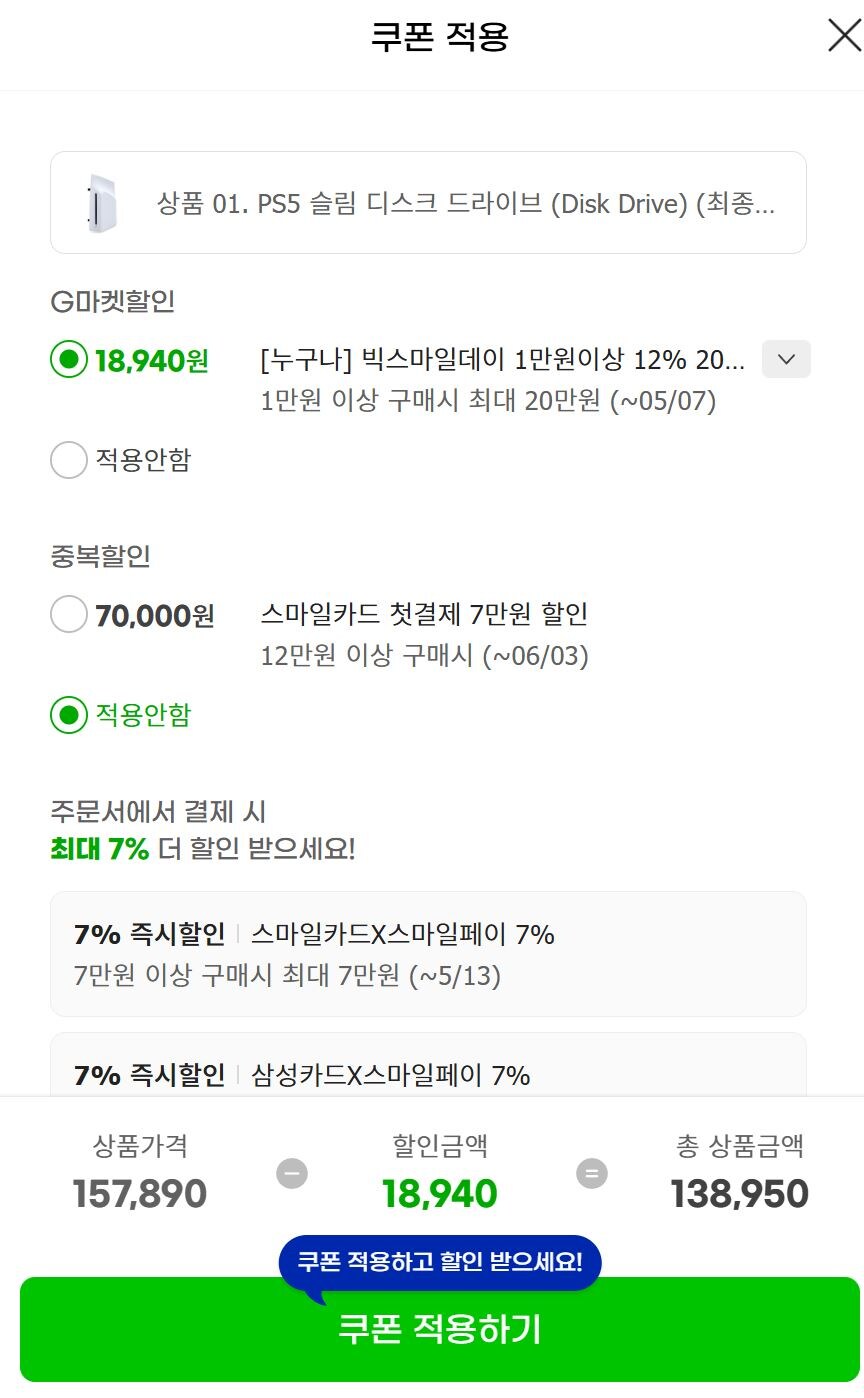Expand the 빅스마일데이 coupon detail chevron

(786, 359)
